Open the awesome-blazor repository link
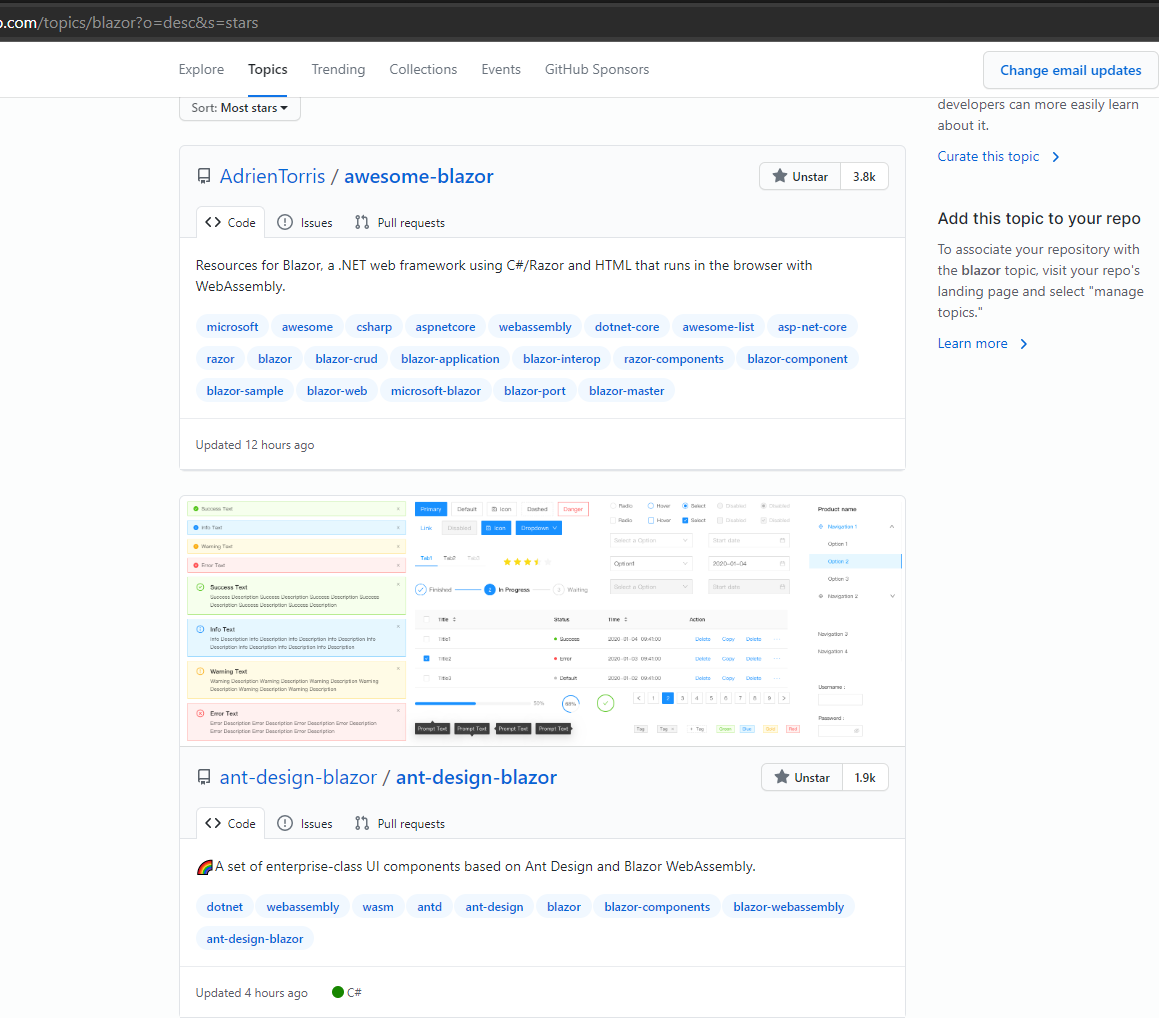 418,177
